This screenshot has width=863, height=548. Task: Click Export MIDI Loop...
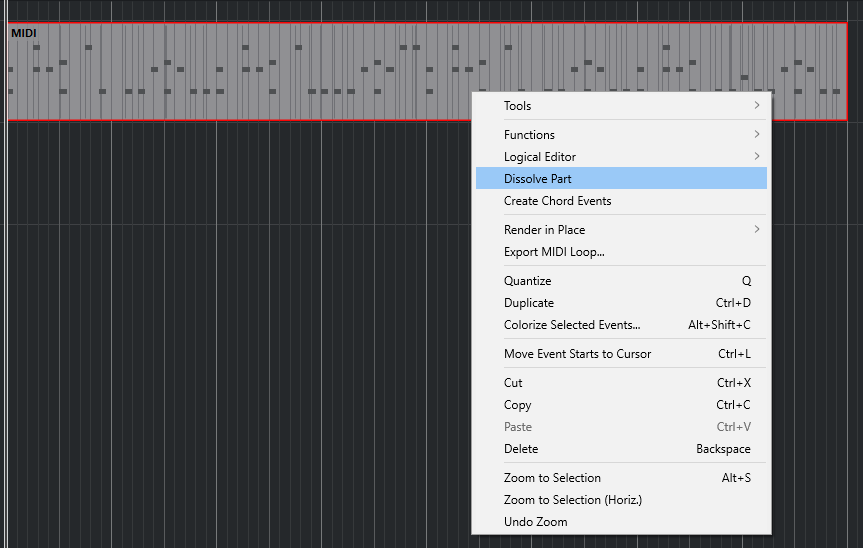tap(554, 252)
